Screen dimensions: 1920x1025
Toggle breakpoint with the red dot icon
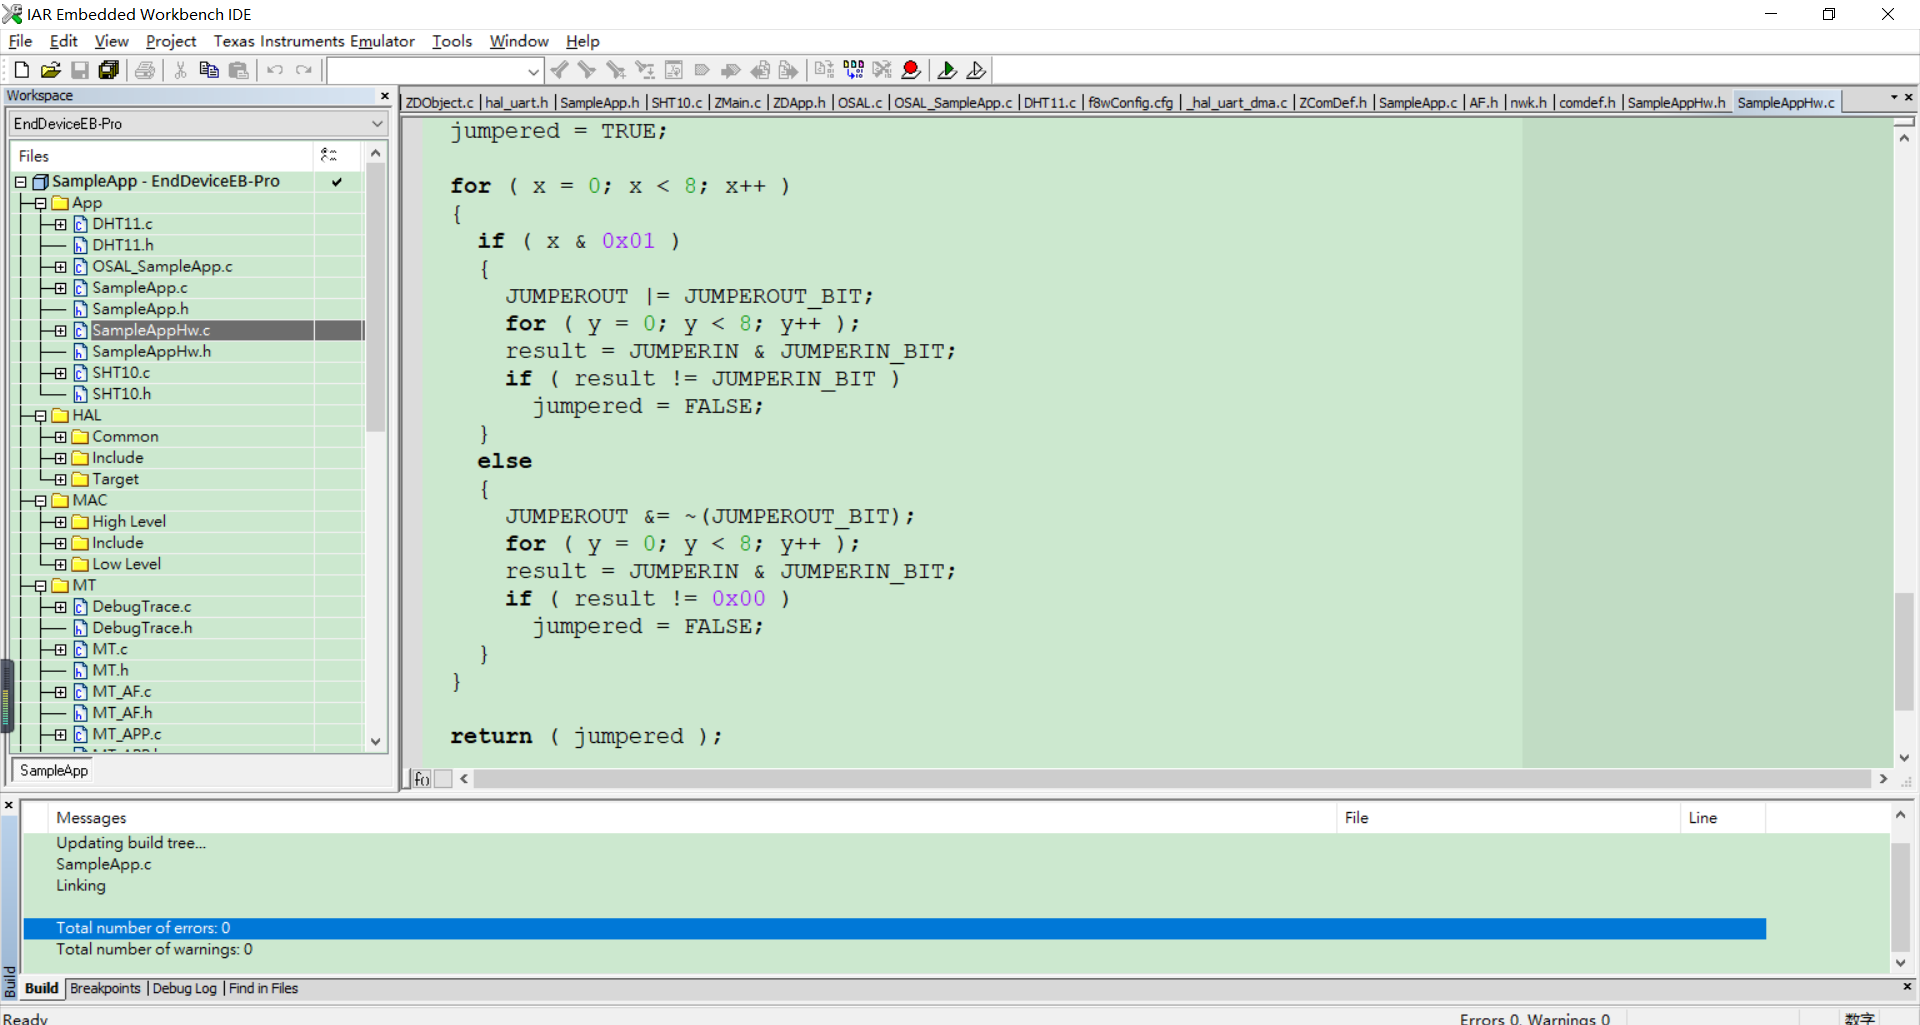pos(911,70)
